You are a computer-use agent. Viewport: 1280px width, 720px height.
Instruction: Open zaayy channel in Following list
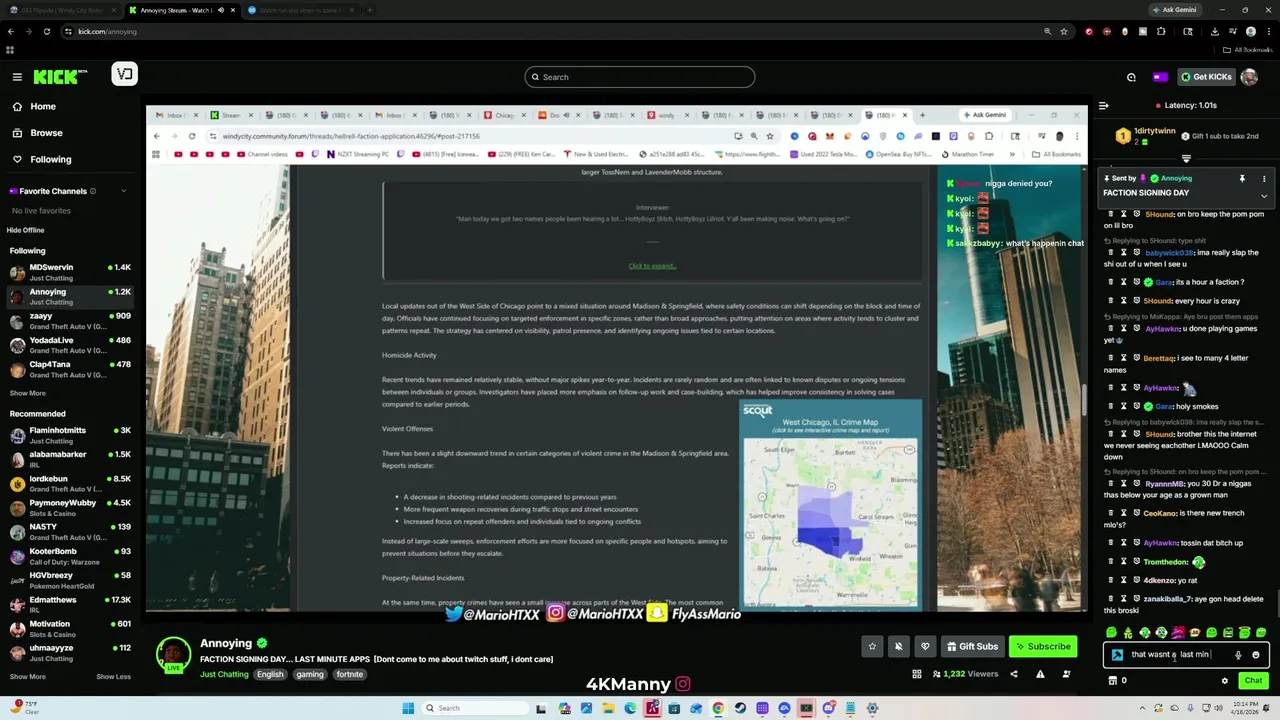[70, 320]
